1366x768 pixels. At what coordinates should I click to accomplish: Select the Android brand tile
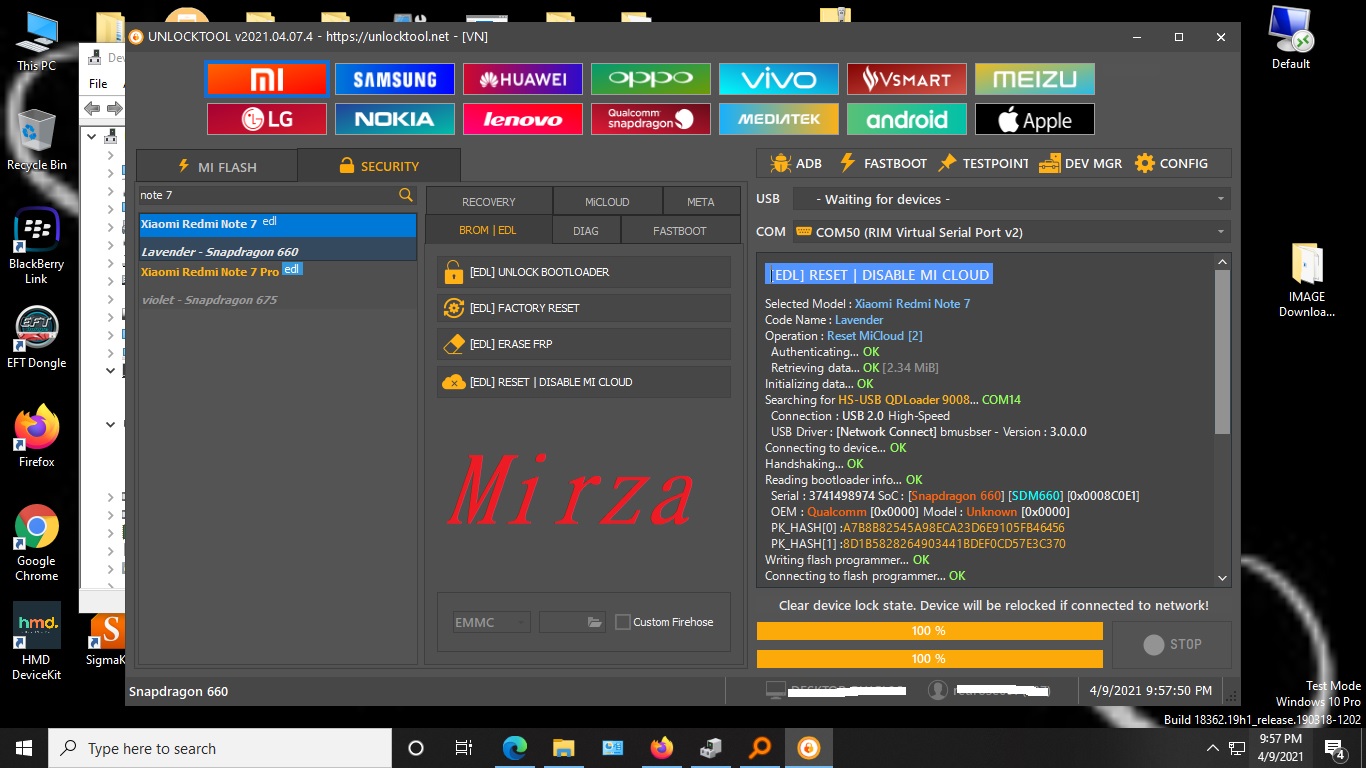tap(907, 119)
